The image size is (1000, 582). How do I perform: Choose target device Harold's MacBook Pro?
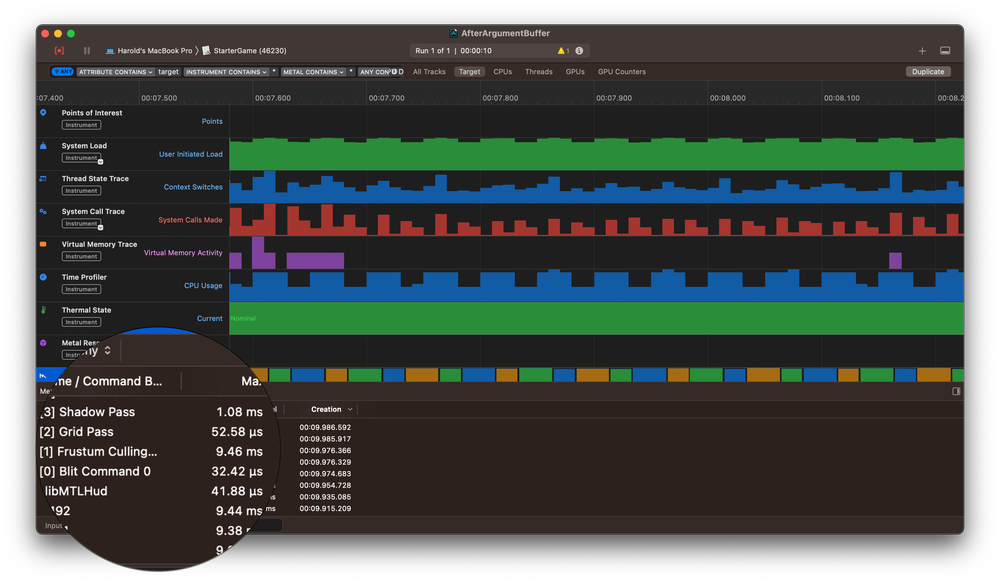[154, 50]
